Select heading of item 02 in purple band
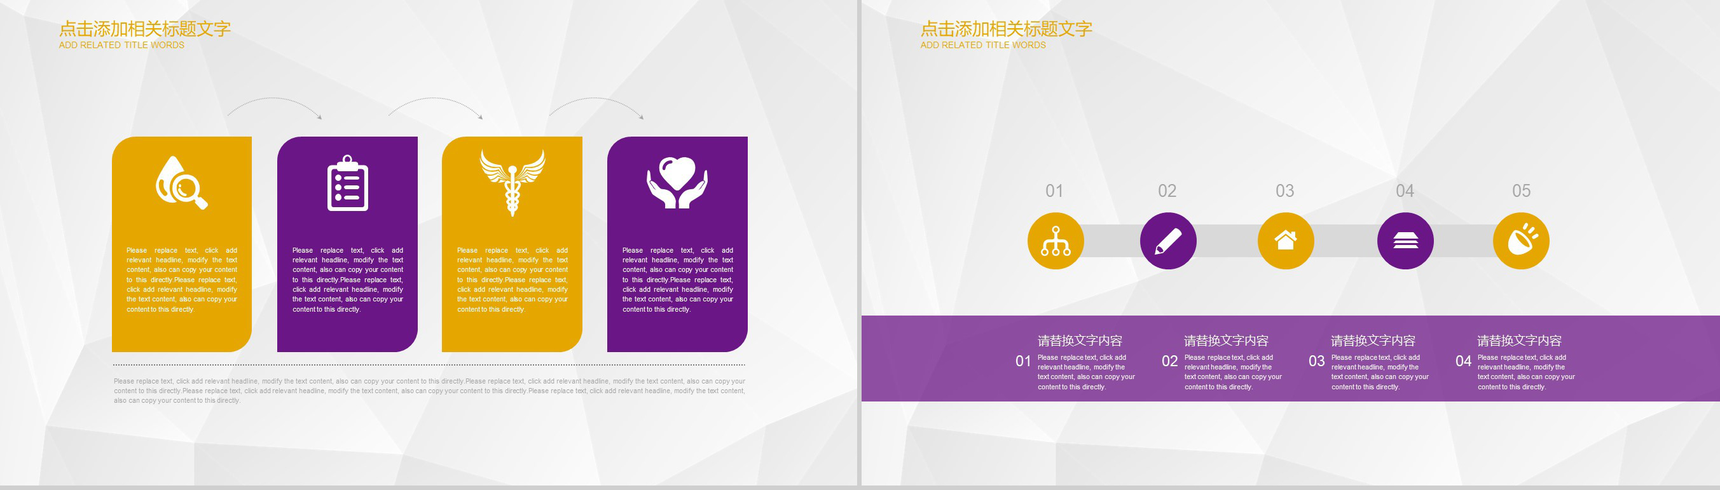The width and height of the screenshot is (1720, 490). 1227,341
